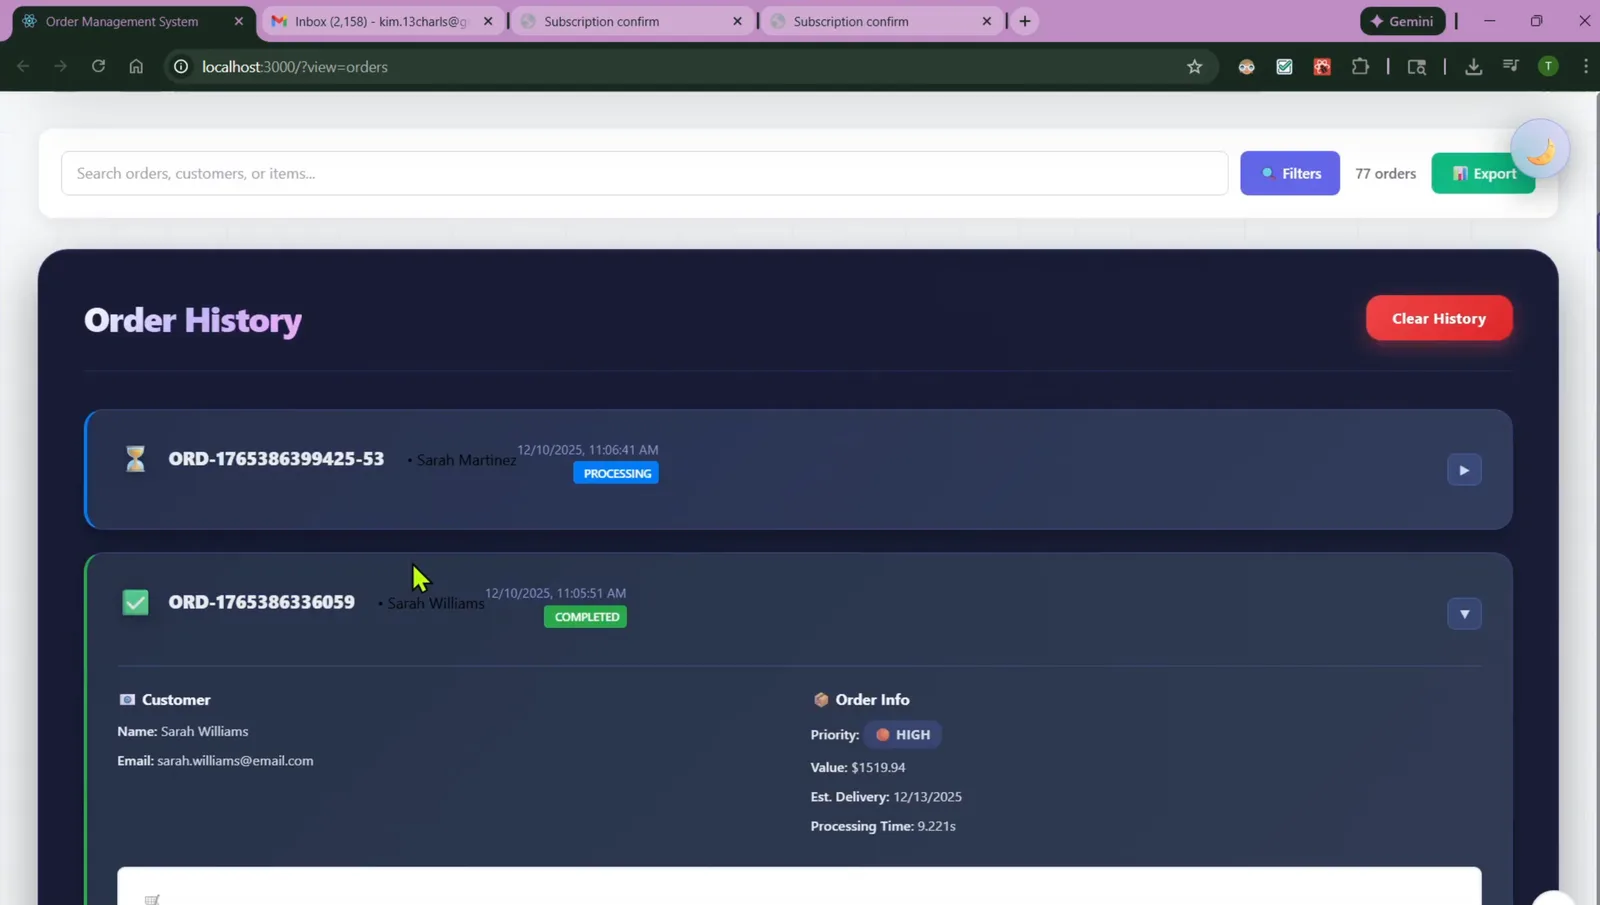Click the Value $1519.94 text

point(858,768)
